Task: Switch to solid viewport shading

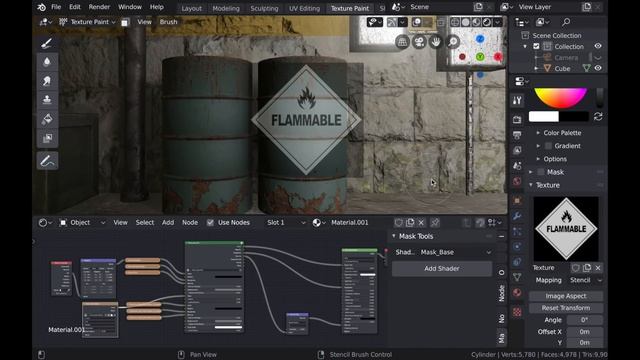Action: tap(465, 22)
